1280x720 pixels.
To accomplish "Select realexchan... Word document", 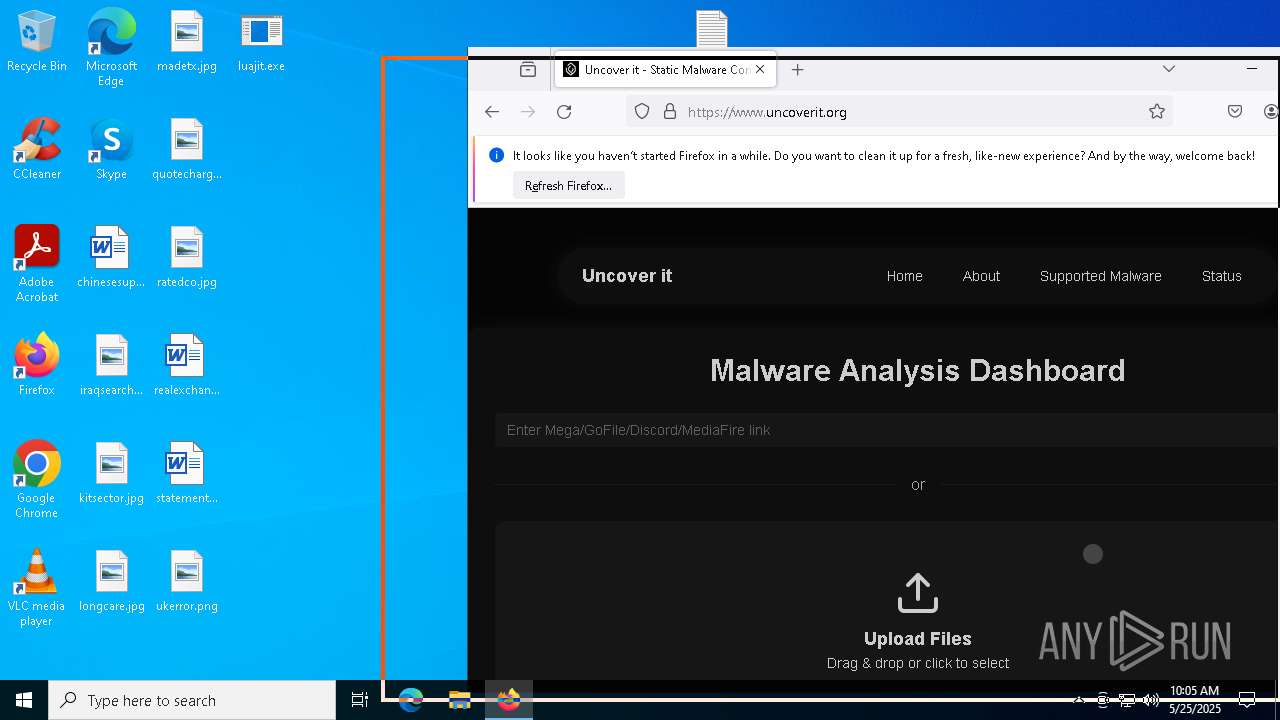I will coord(187,366).
